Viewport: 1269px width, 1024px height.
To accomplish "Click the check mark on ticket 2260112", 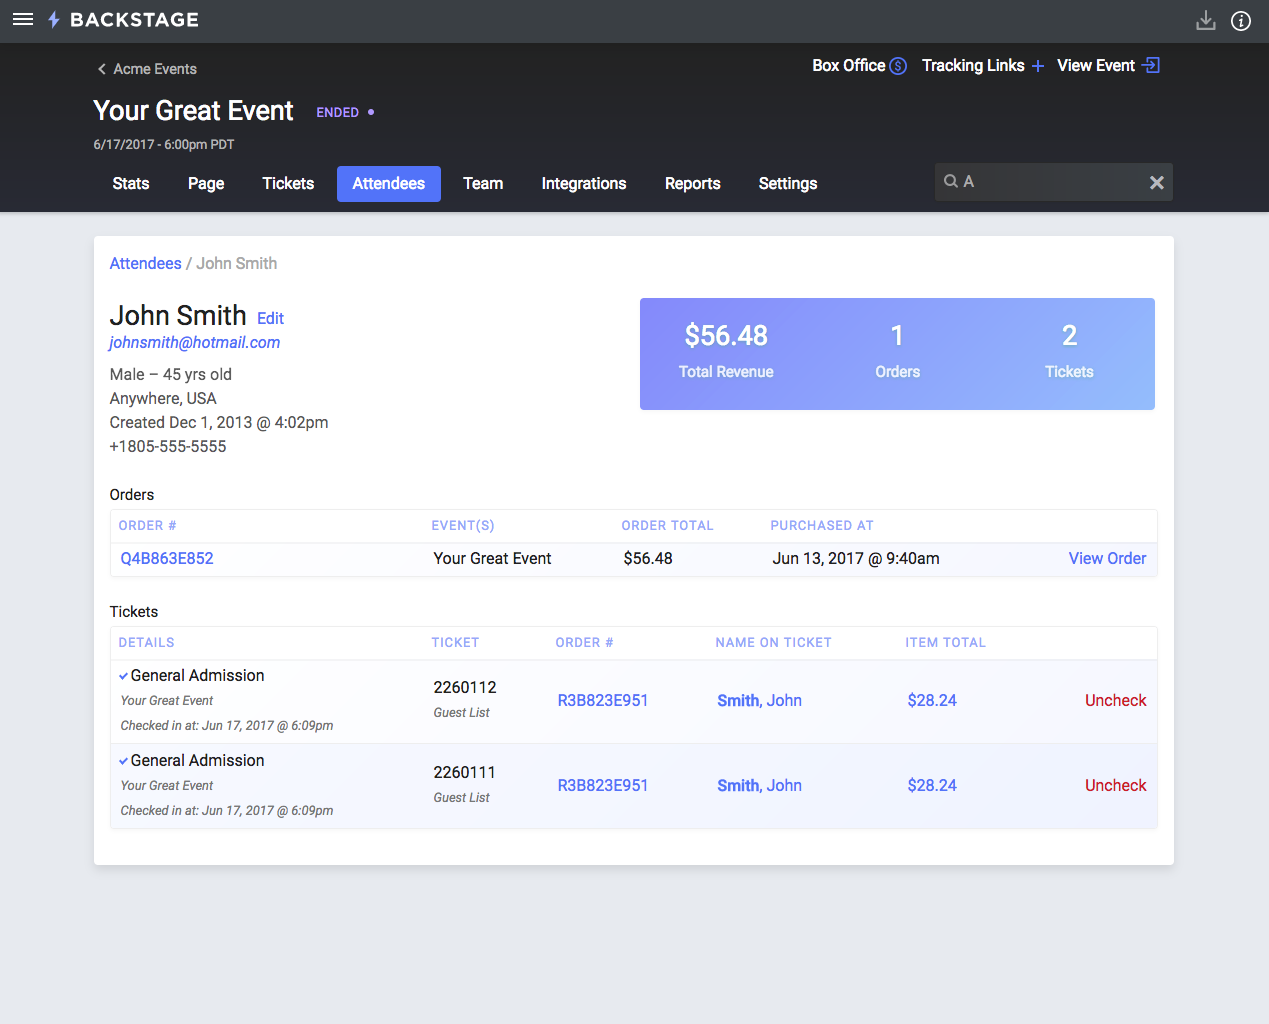I will [x=124, y=676].
